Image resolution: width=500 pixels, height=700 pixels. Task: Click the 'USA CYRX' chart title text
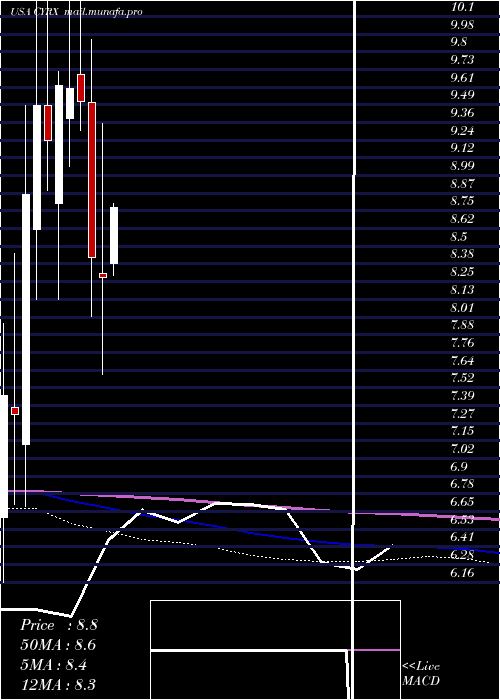click(x=35, y=12)
